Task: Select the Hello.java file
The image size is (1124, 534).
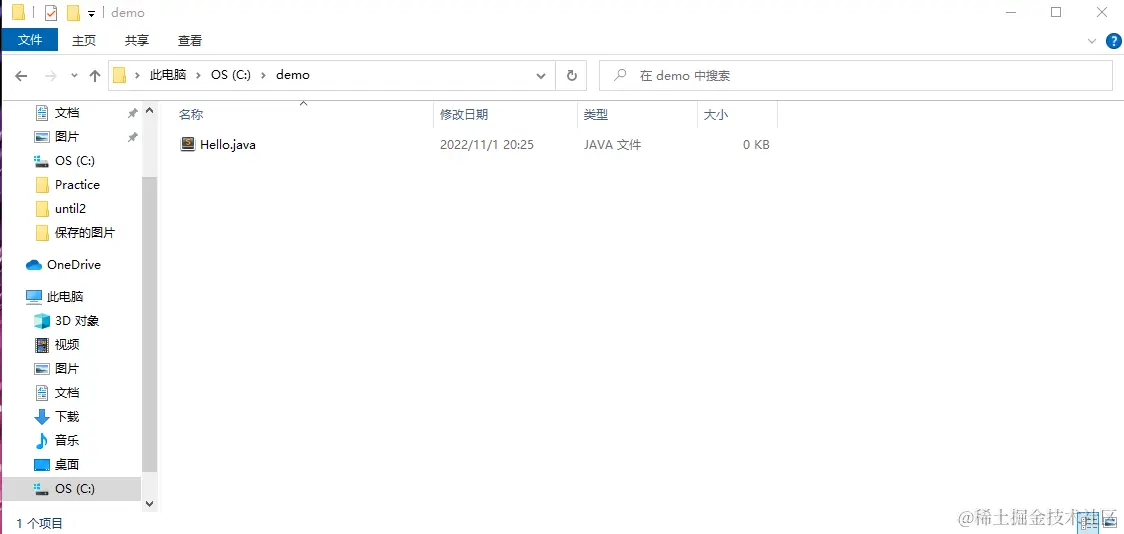Action: pyautogui.click(x=227, y=145)
